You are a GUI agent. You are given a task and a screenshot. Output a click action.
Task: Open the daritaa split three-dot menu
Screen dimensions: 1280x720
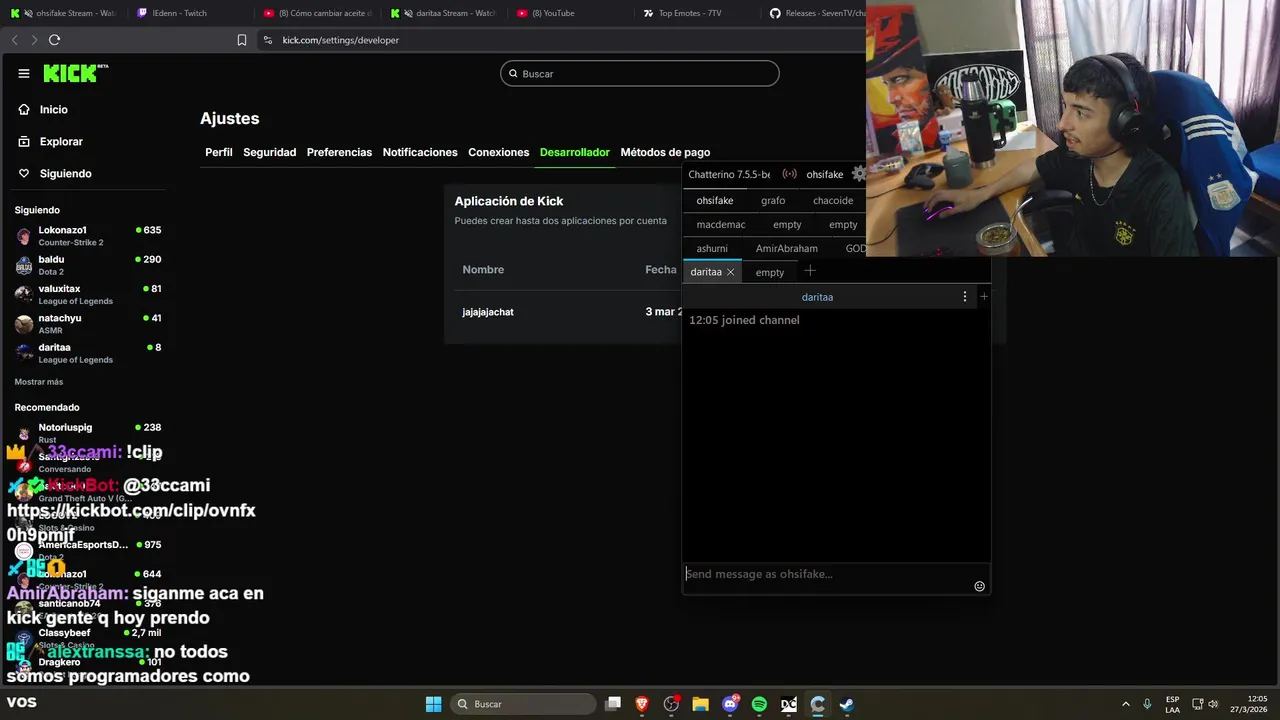pos(965,297)
